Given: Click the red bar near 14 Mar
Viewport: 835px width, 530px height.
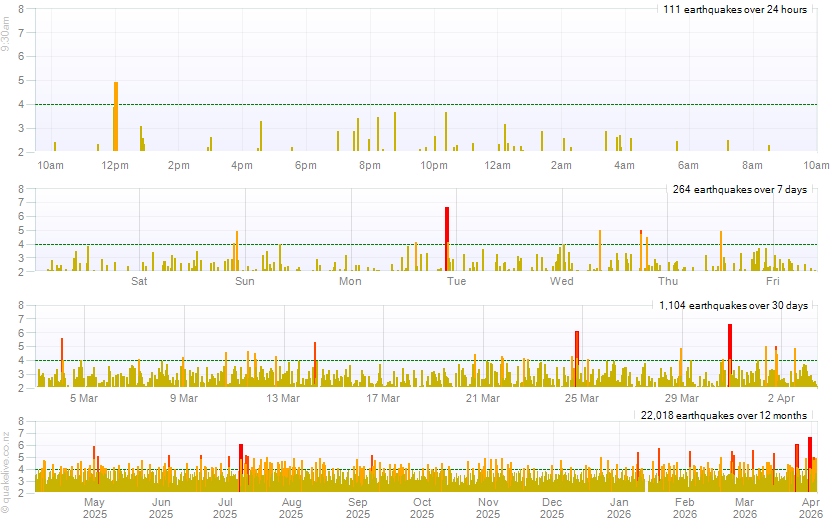Looking at the screenshot, I should pyautogui.click(x=315, y=364).
